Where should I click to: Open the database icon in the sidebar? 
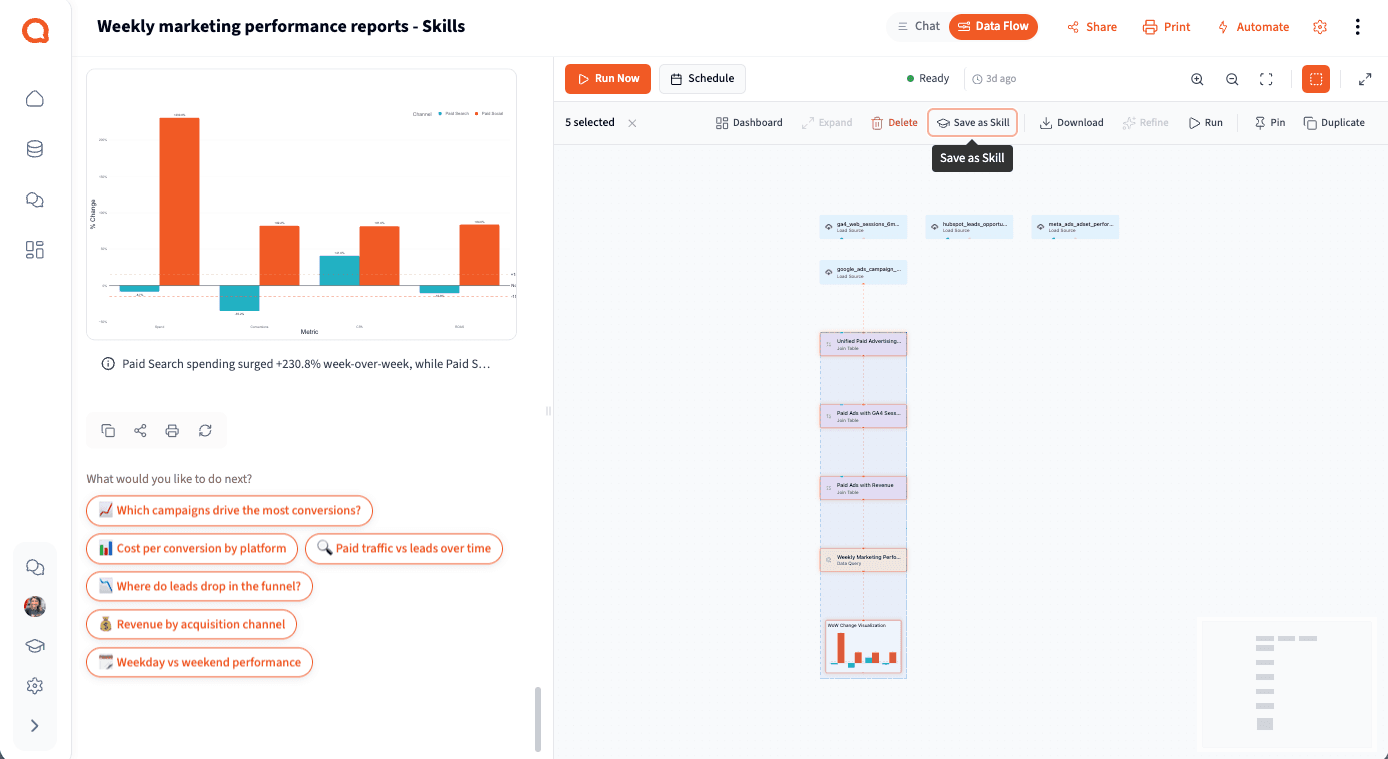[35, 149]
